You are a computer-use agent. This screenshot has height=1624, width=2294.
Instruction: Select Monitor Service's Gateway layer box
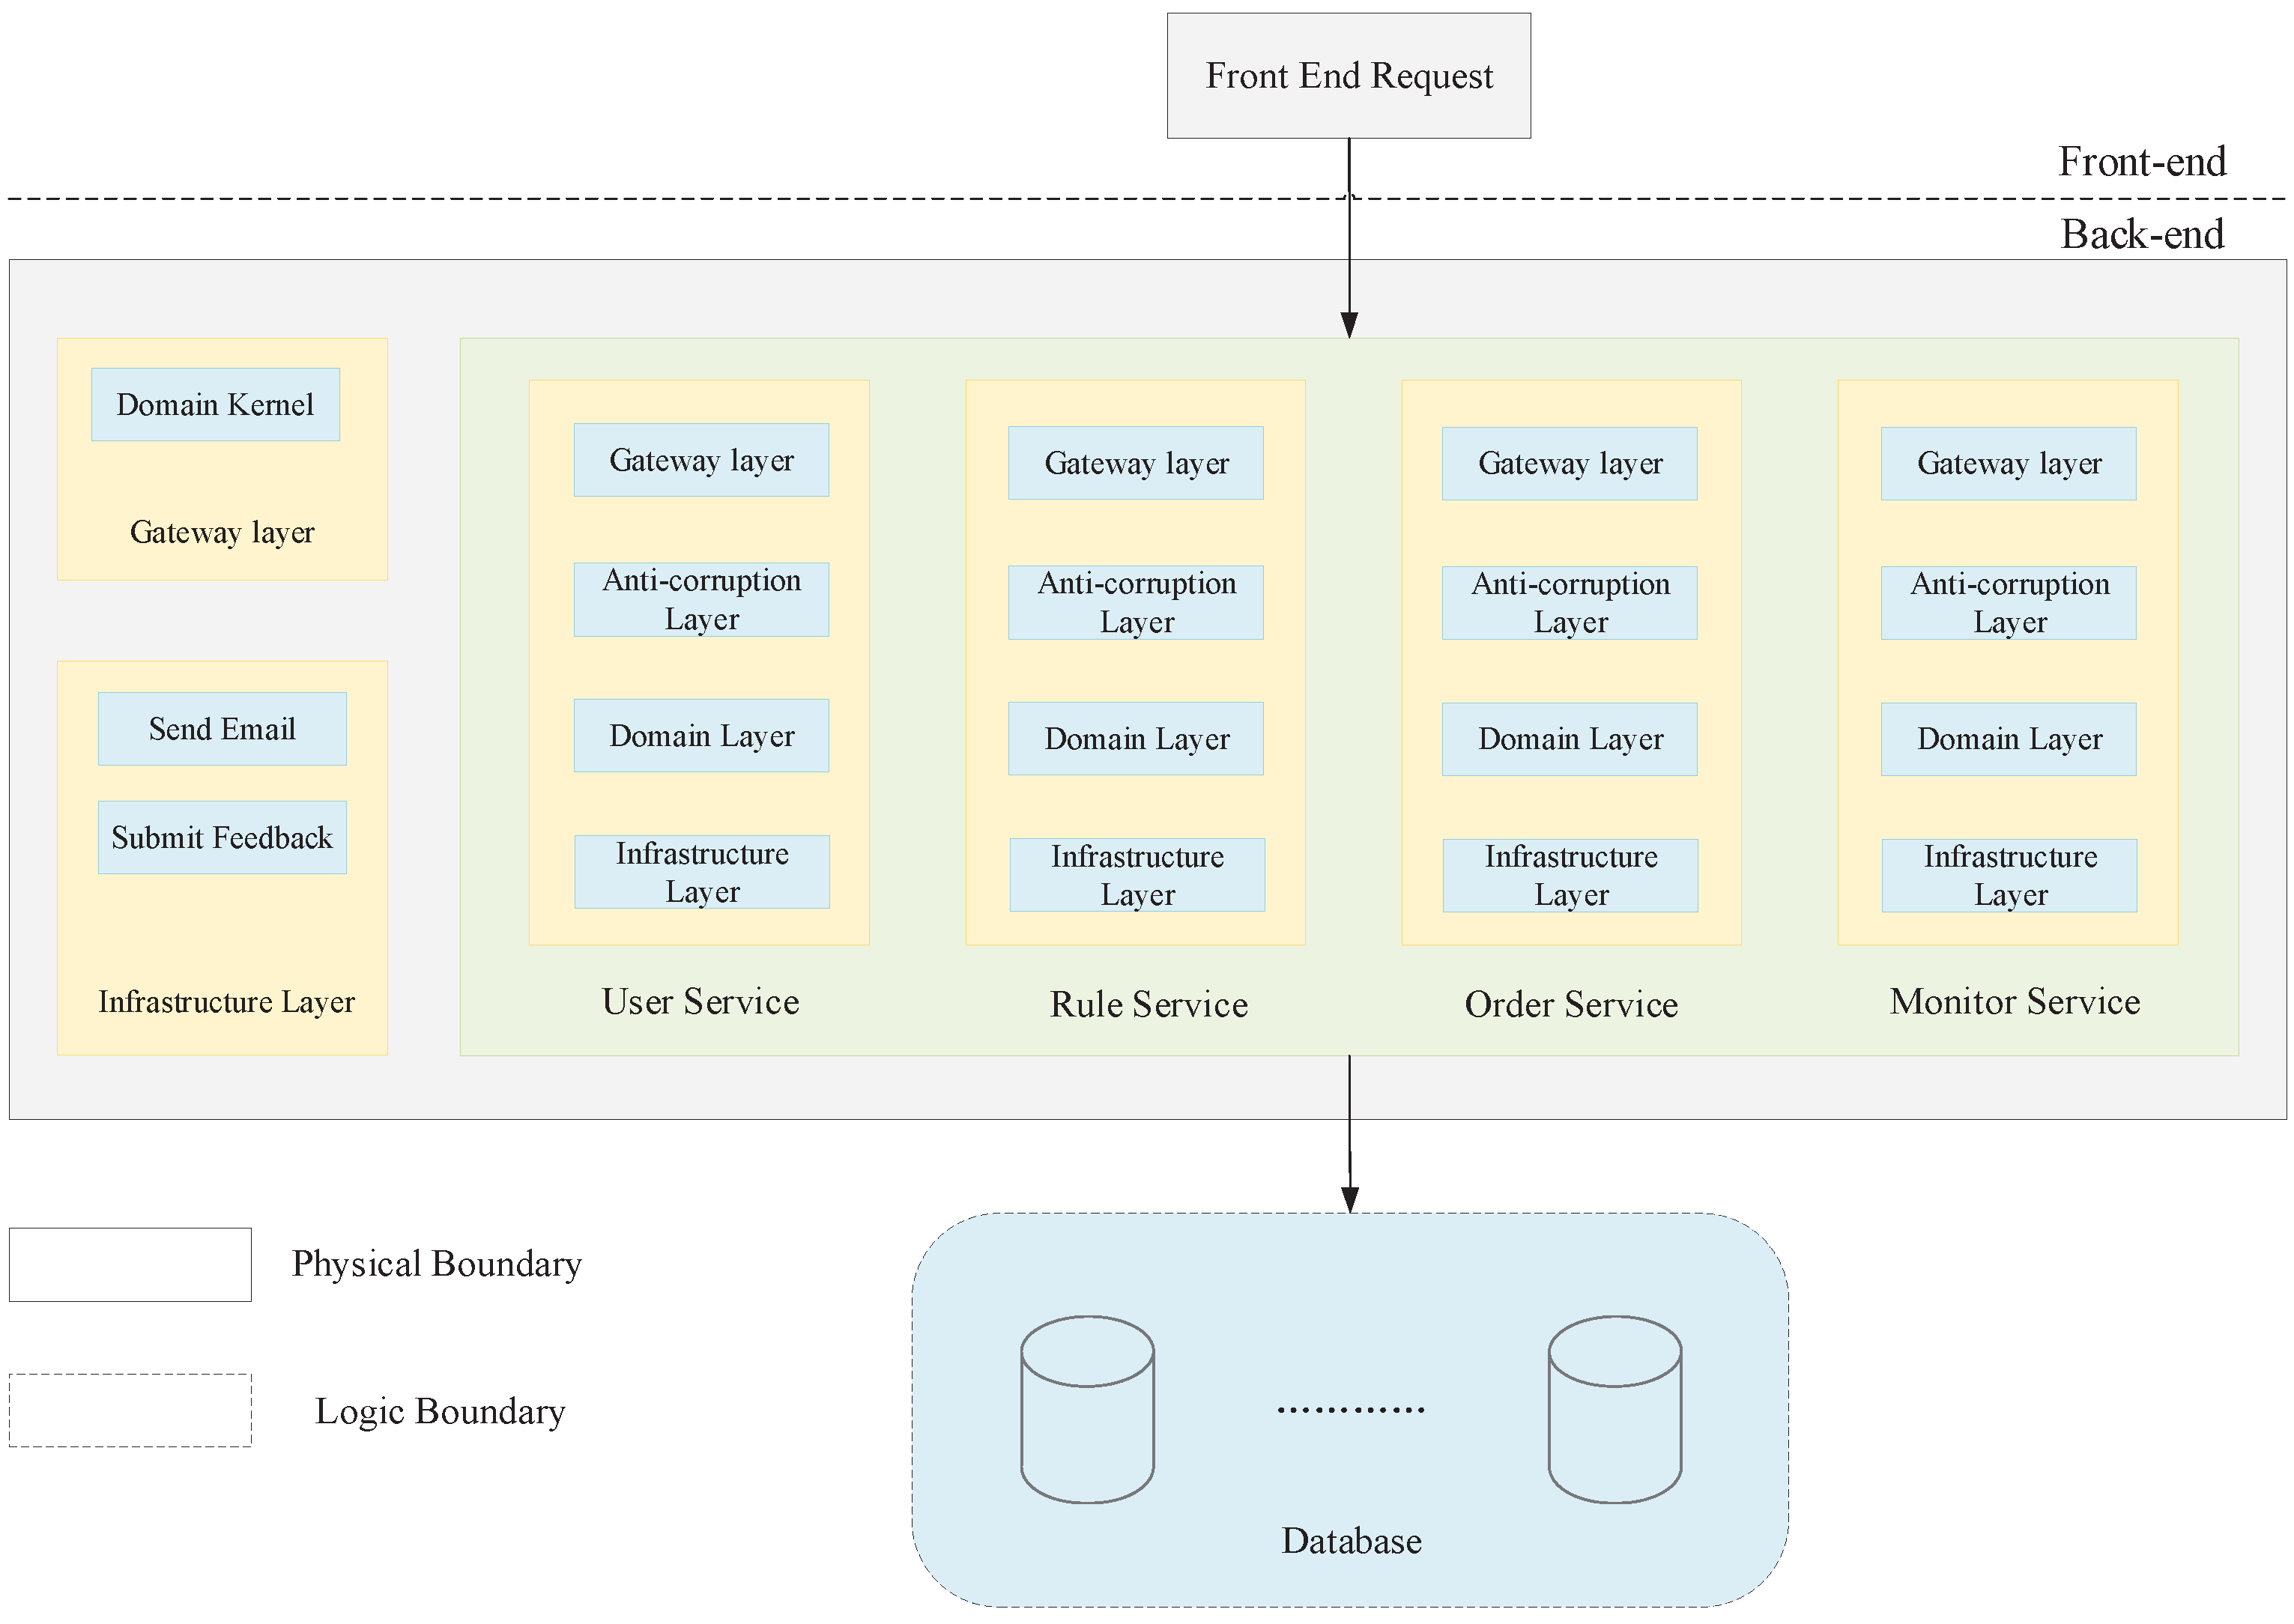tap(2008, 464)
